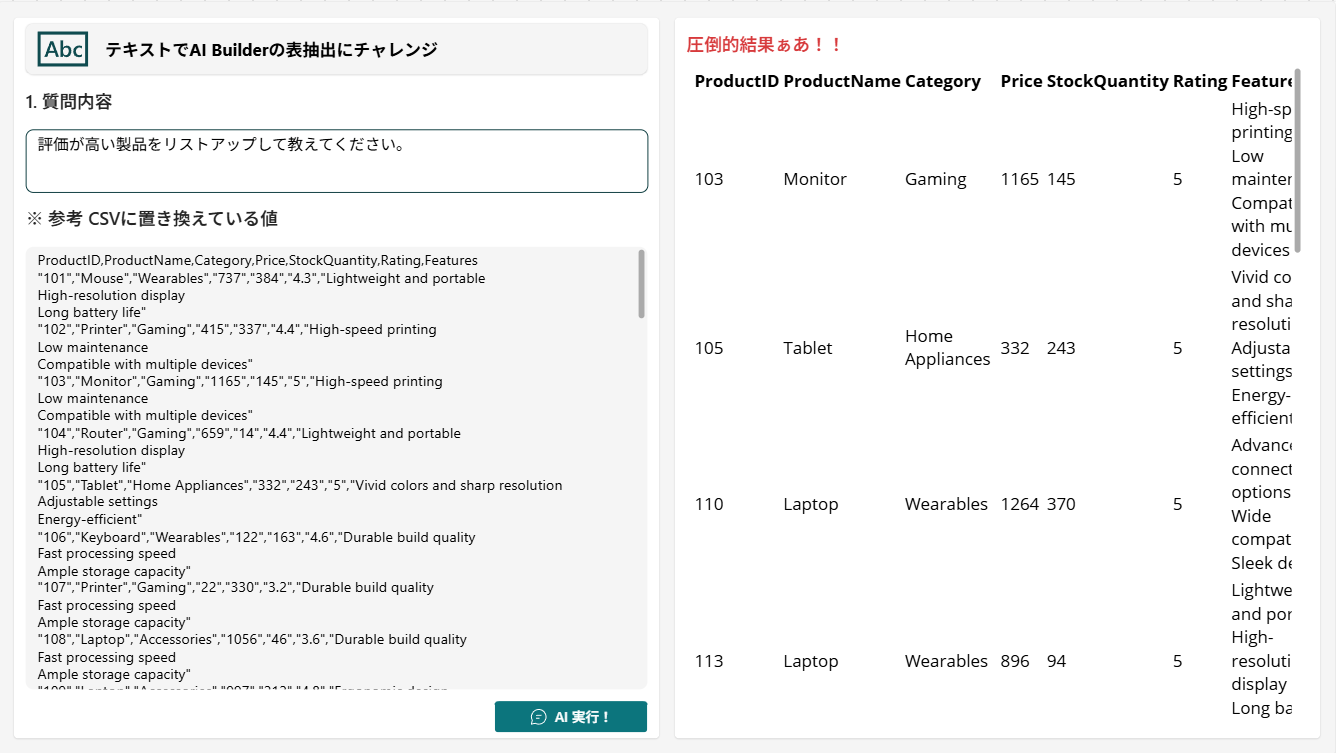Screen dimensions: 1336x753
Task: Click the StockQuantity column header
Action: pos(1108,81)
